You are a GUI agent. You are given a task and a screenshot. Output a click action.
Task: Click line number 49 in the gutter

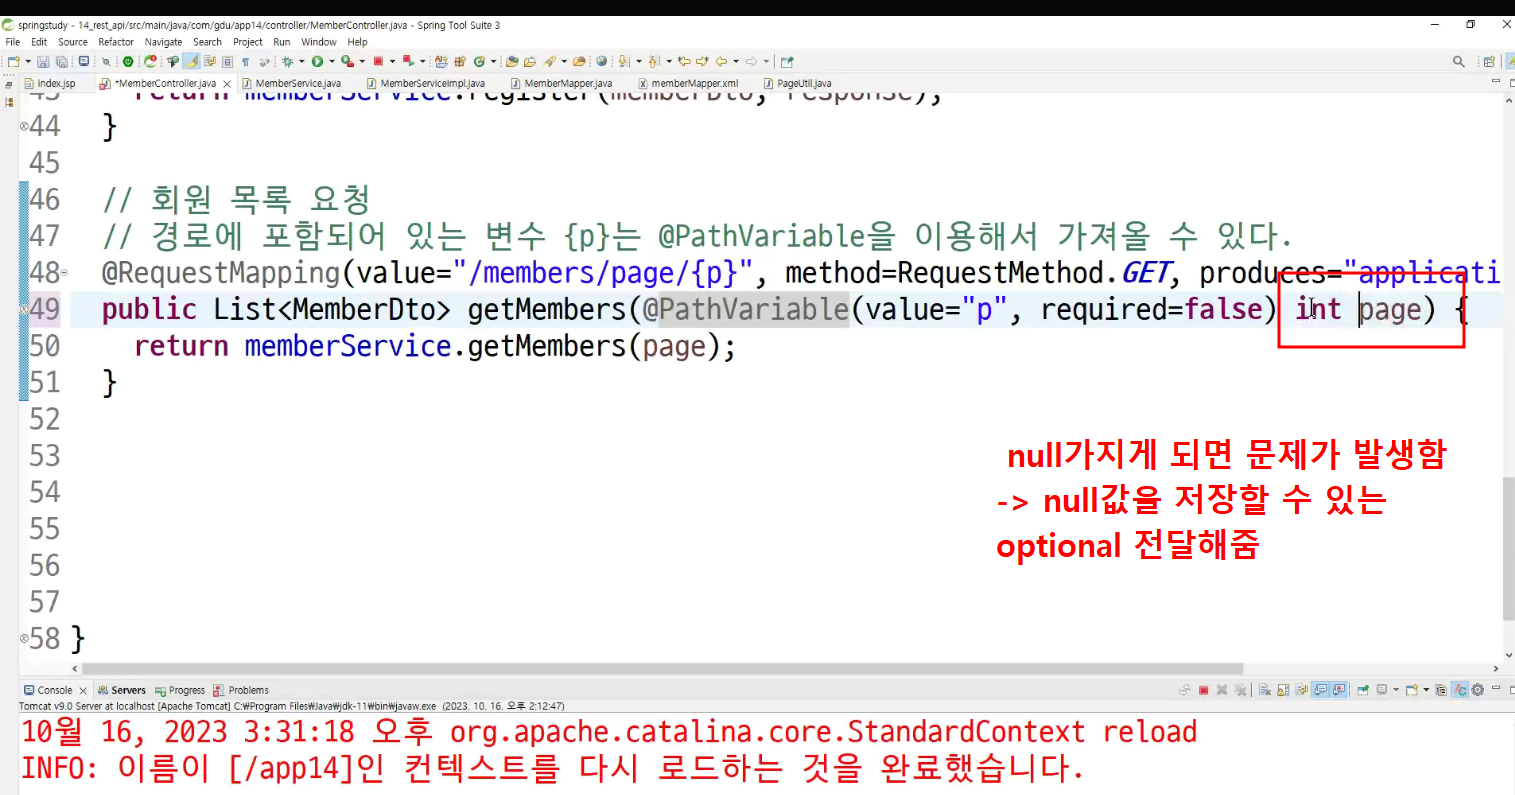tap(45, 309)
